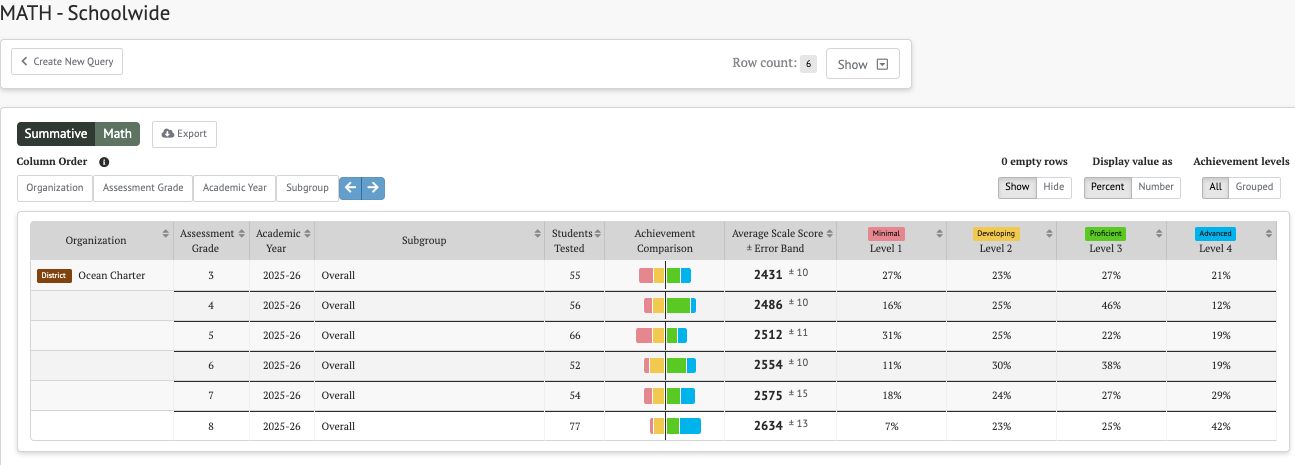
Task: Switch display value to Number
Action: point(1156,187)
